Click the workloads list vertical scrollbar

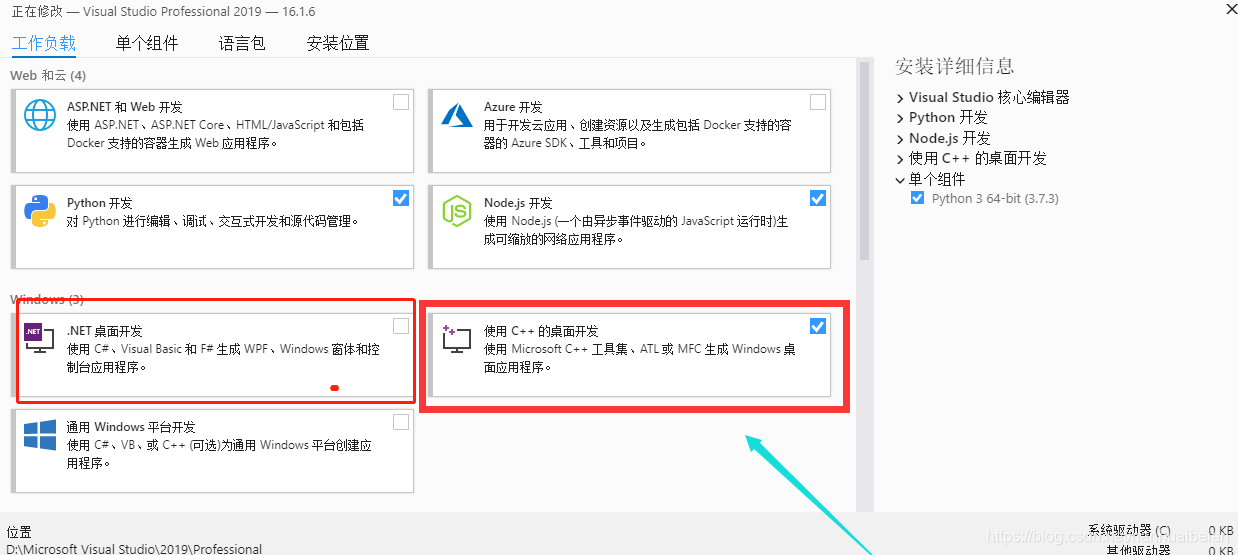864,160
